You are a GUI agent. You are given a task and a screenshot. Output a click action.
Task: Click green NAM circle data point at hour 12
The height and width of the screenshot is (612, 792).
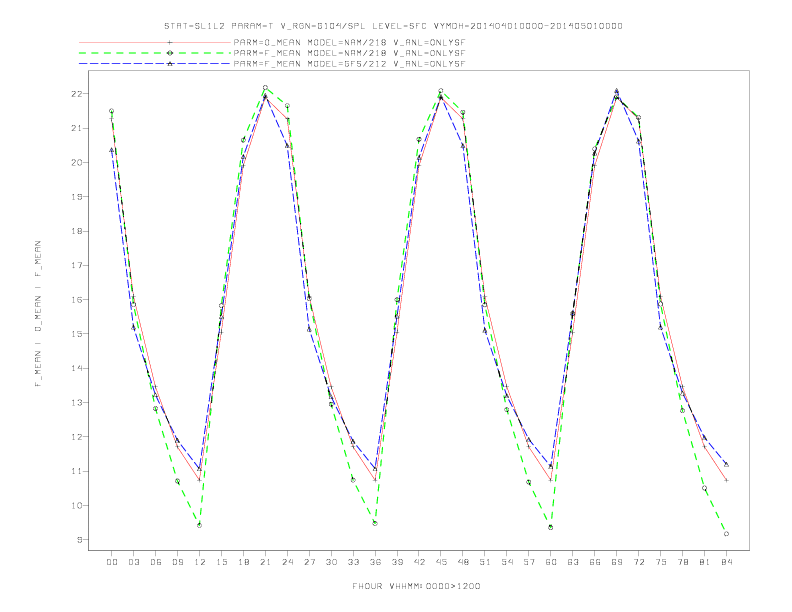(200, 525)
